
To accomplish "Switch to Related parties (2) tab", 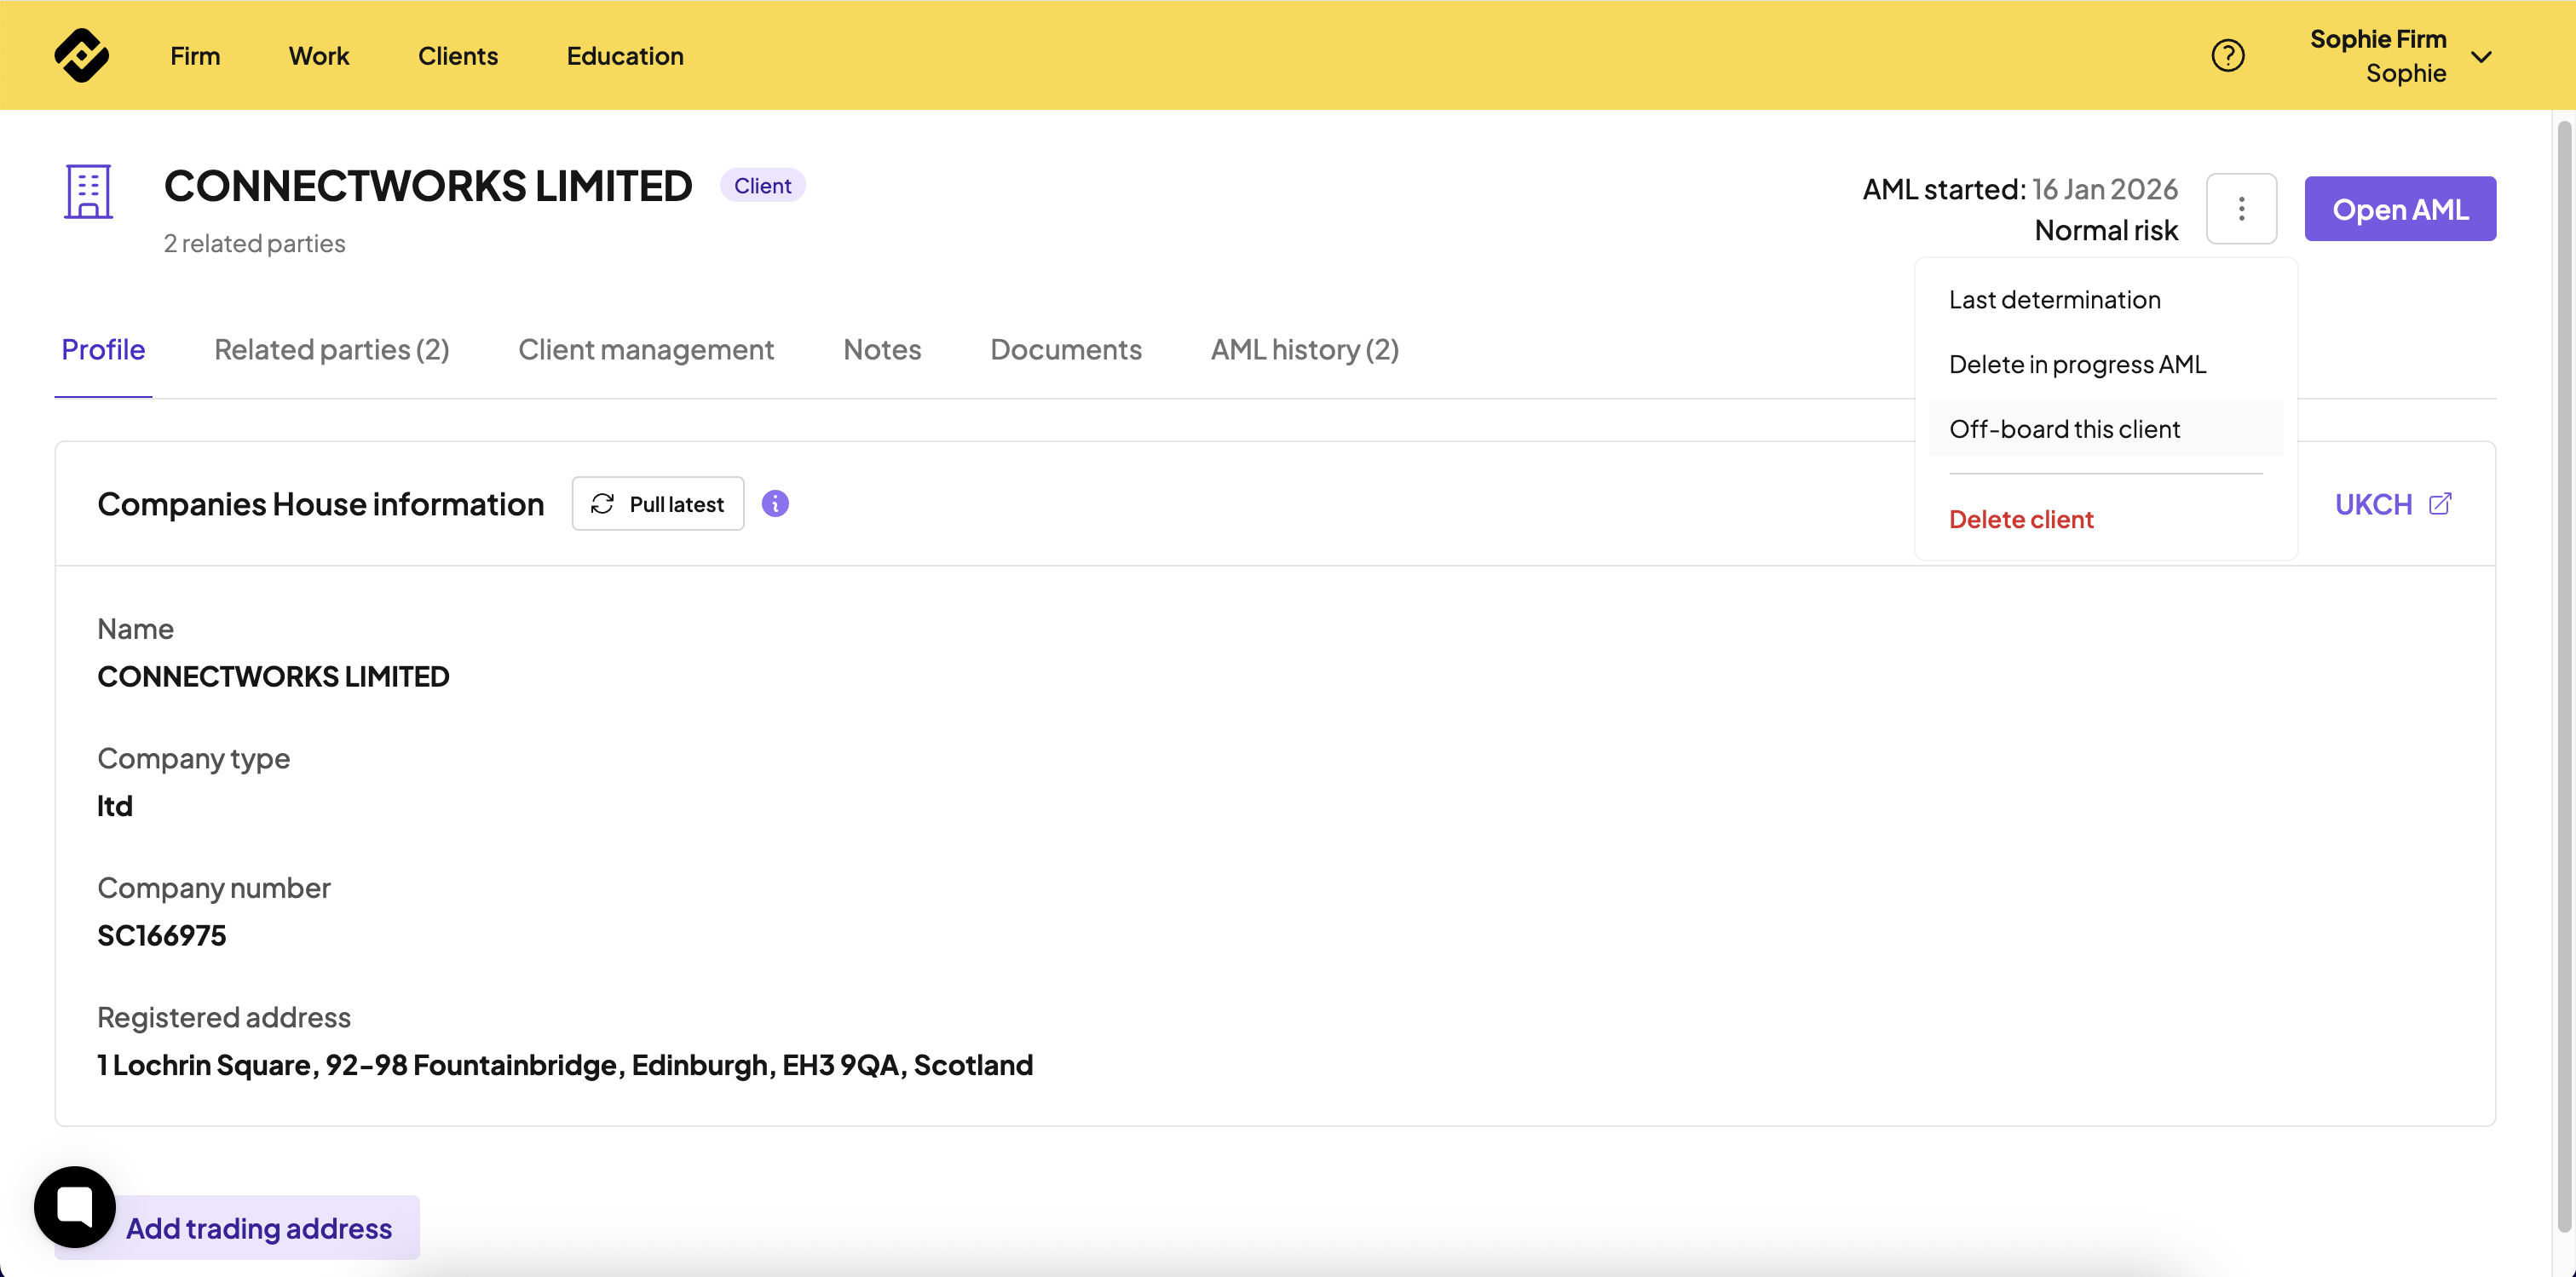I will coord(331,349).
